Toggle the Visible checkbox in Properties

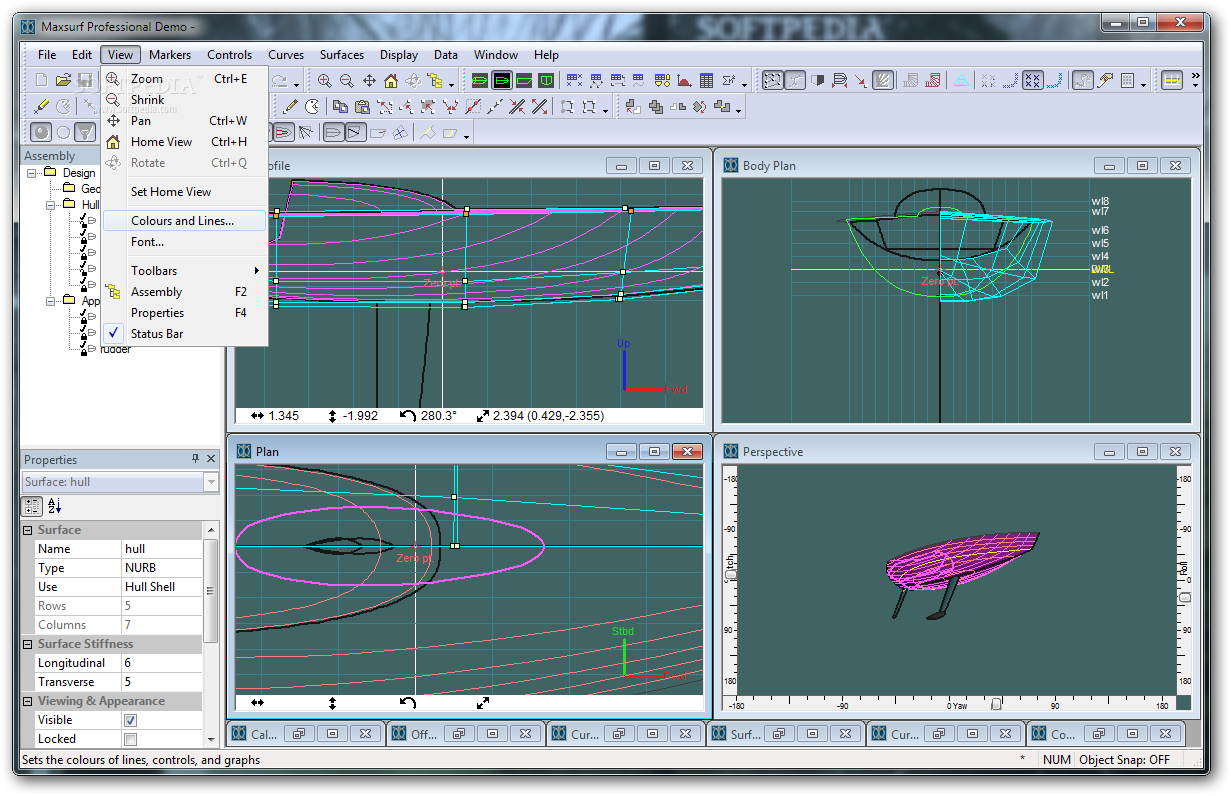point(130,720)
